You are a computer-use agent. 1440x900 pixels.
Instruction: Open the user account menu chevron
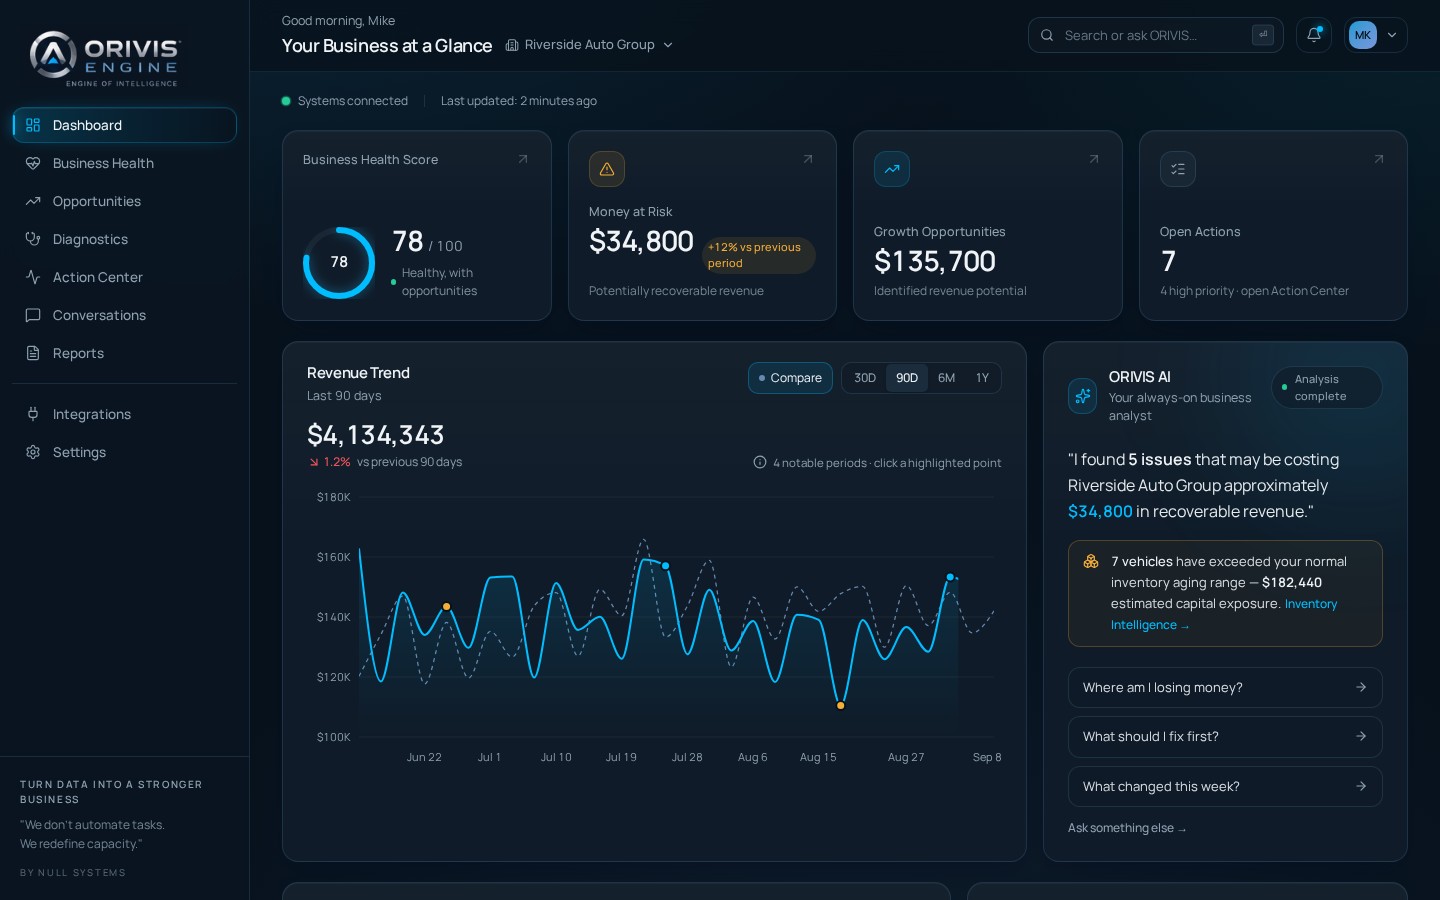click(1392, 35)
